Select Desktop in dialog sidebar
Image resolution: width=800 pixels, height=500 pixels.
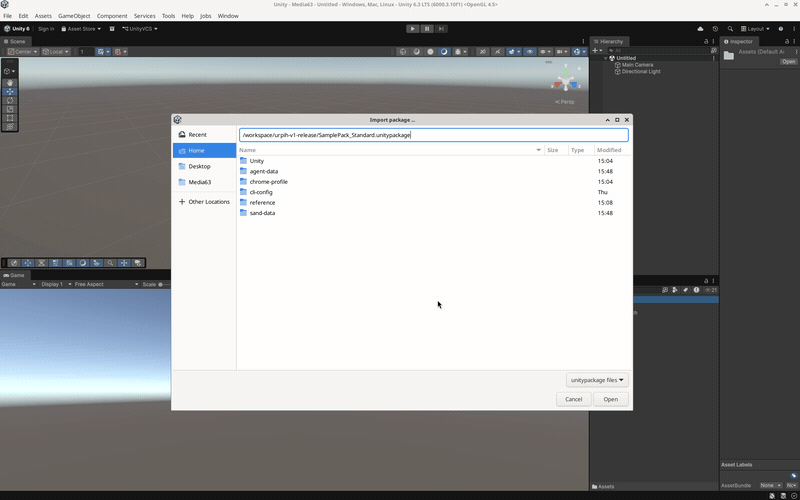point(205,166)
